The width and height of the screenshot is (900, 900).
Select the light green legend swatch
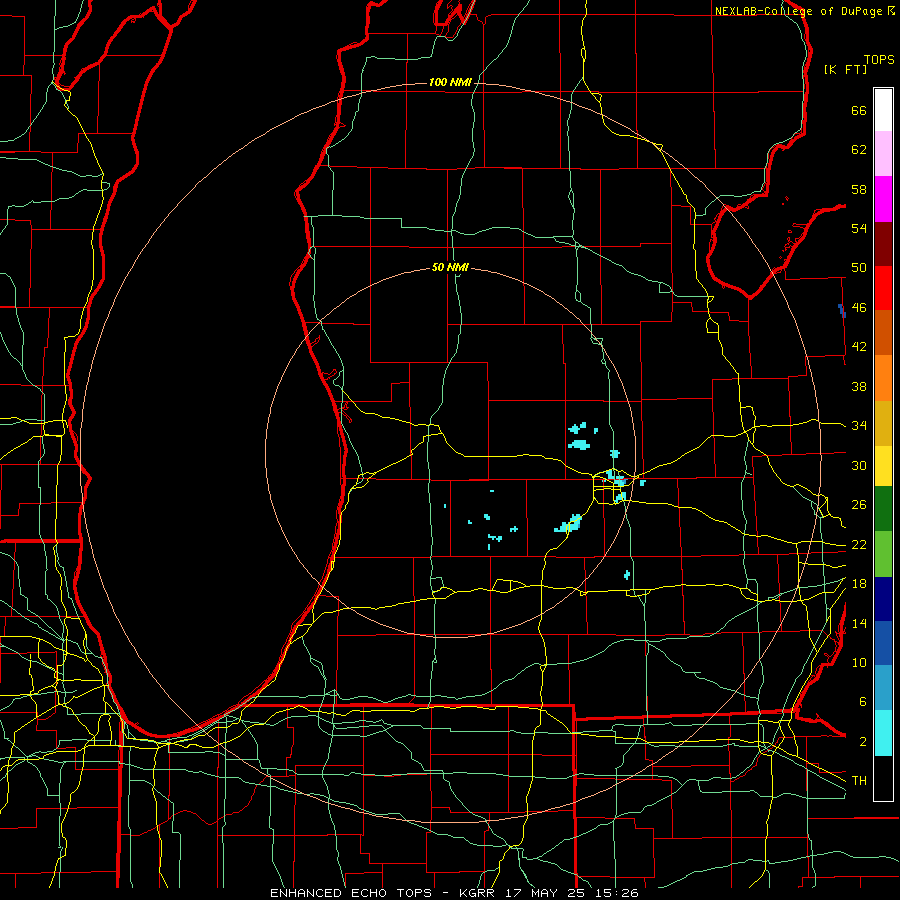coord(883,554)
